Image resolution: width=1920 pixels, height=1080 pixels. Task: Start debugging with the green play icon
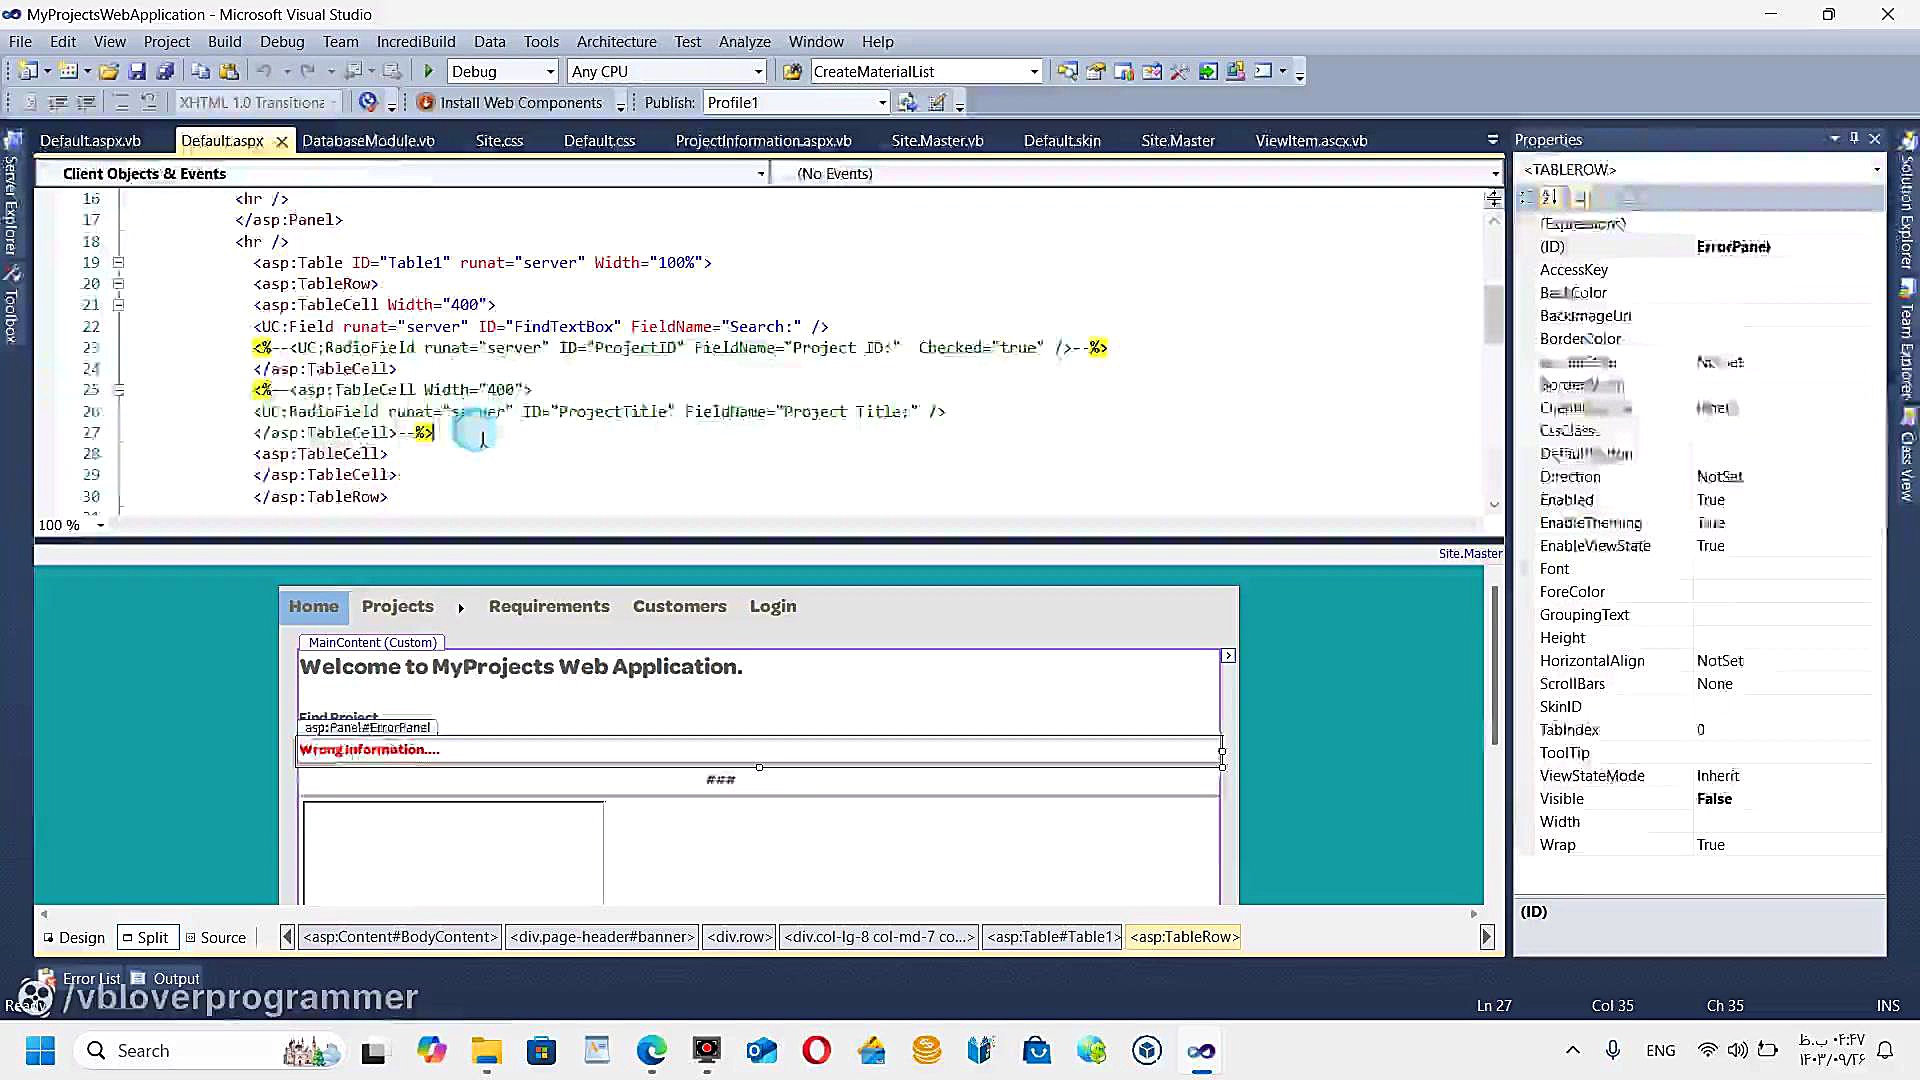[428, 71]
